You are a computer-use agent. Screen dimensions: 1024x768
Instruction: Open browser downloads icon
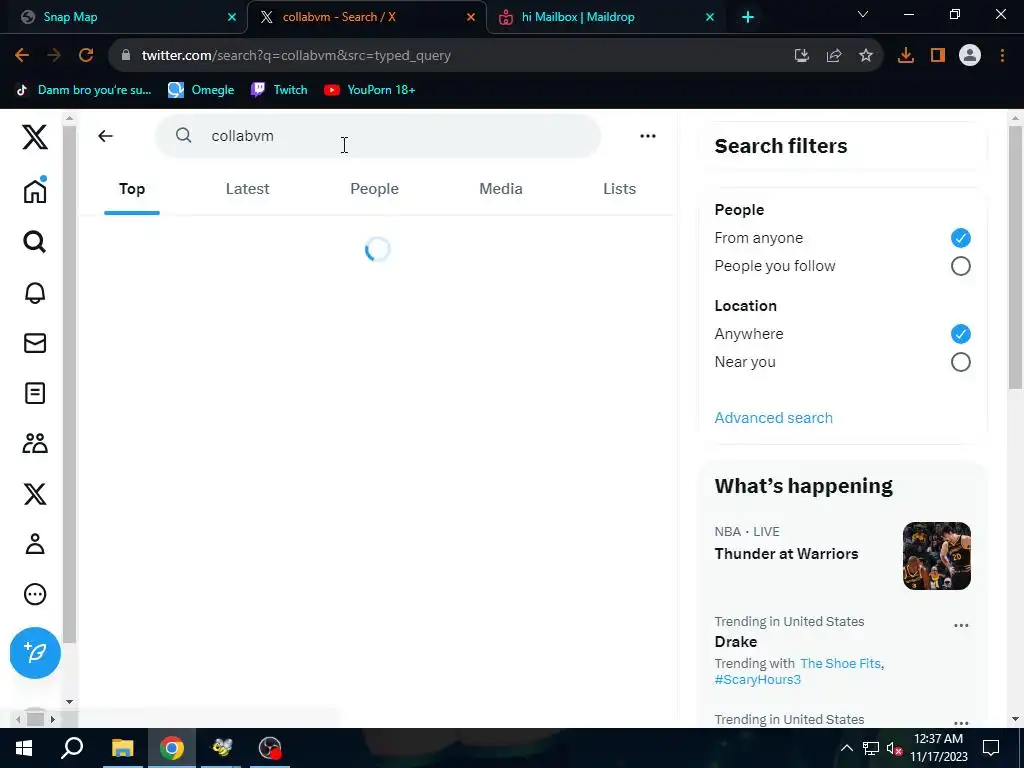tap(905, 56)
